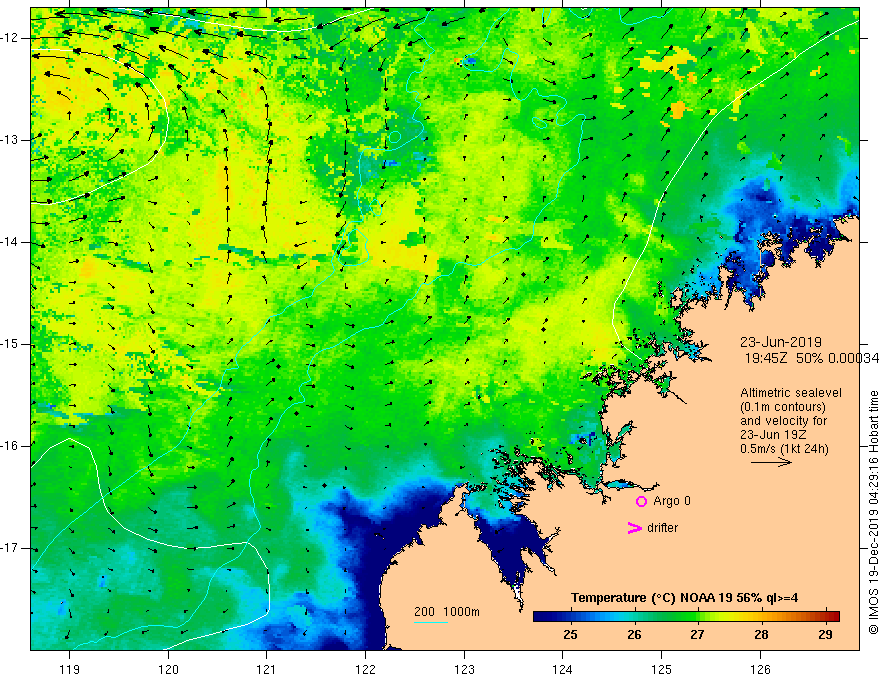Click the cyan 200m contour legend line

click(430, 623)
